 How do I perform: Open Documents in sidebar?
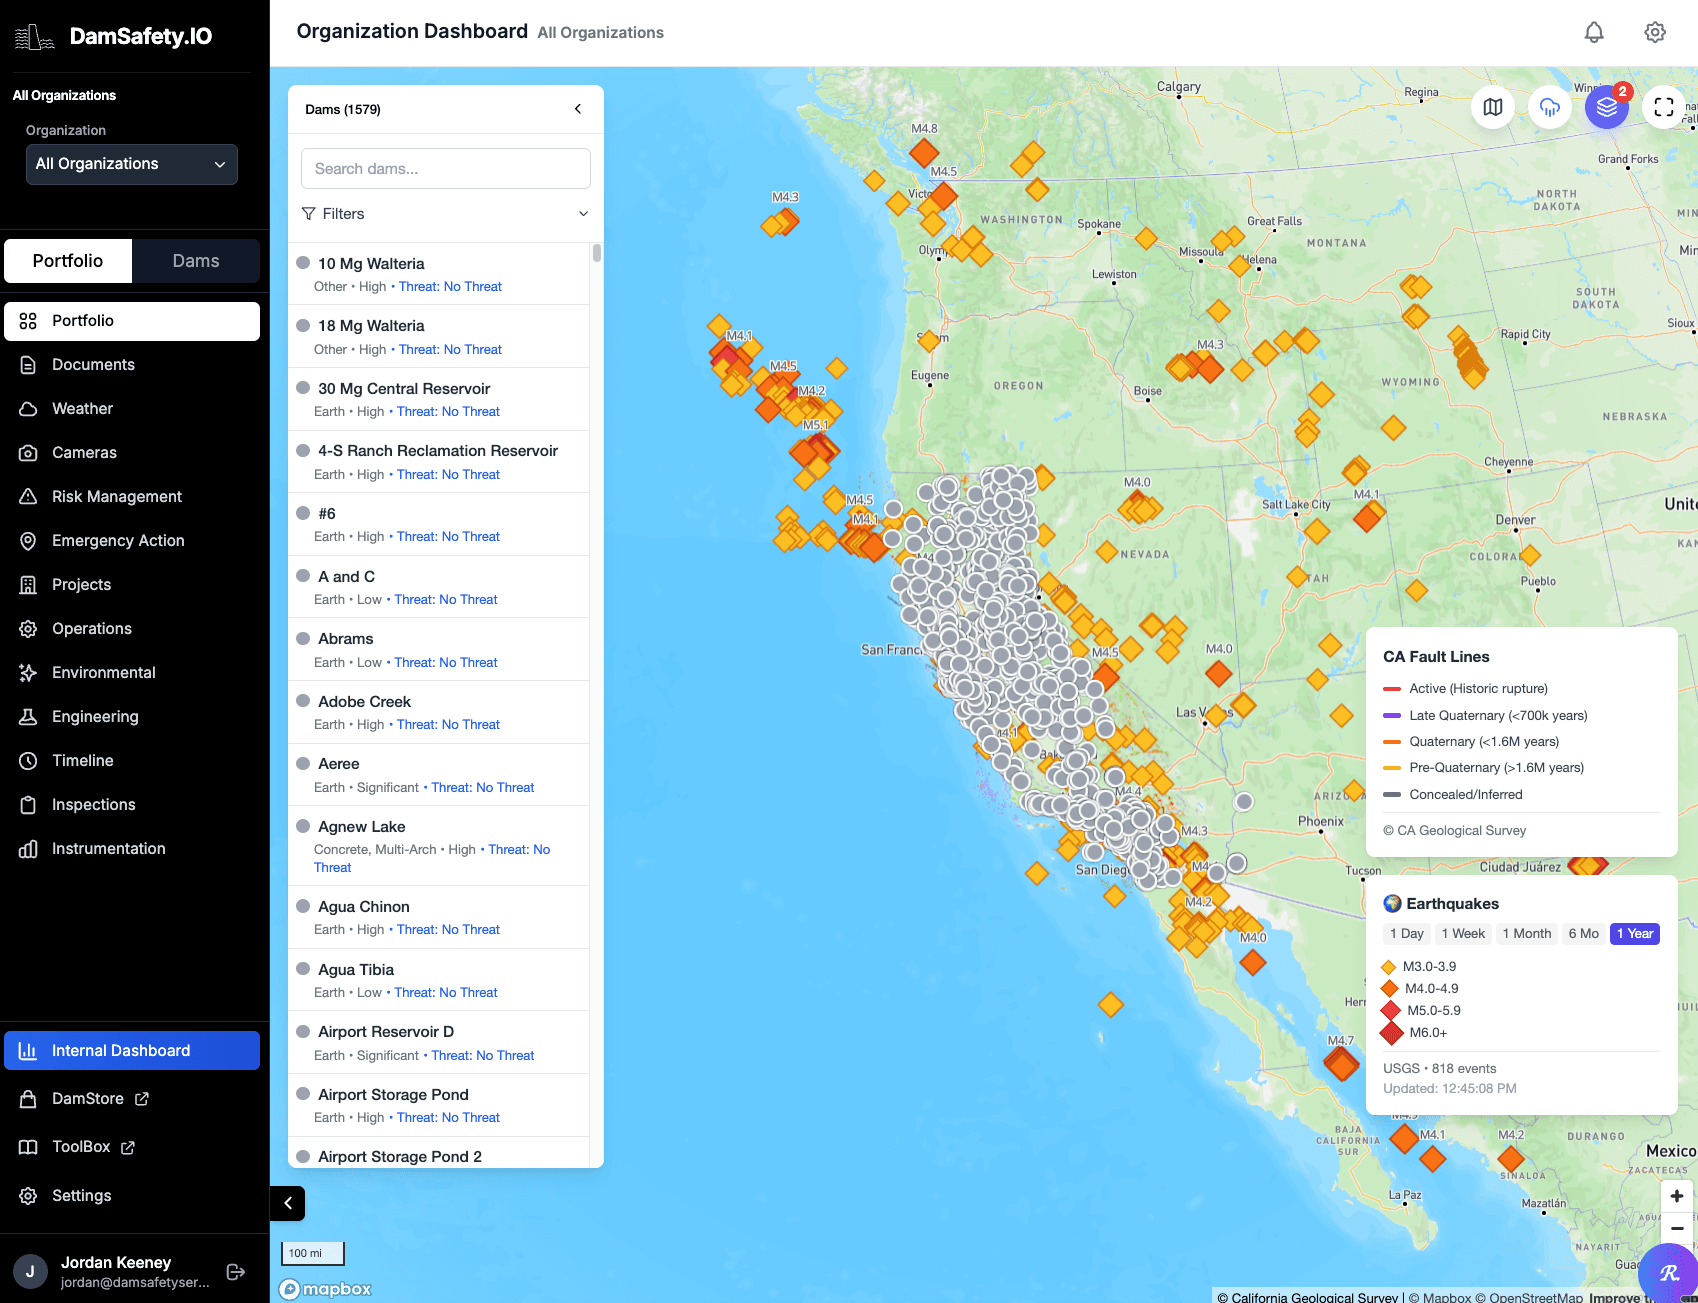(132, 365)
